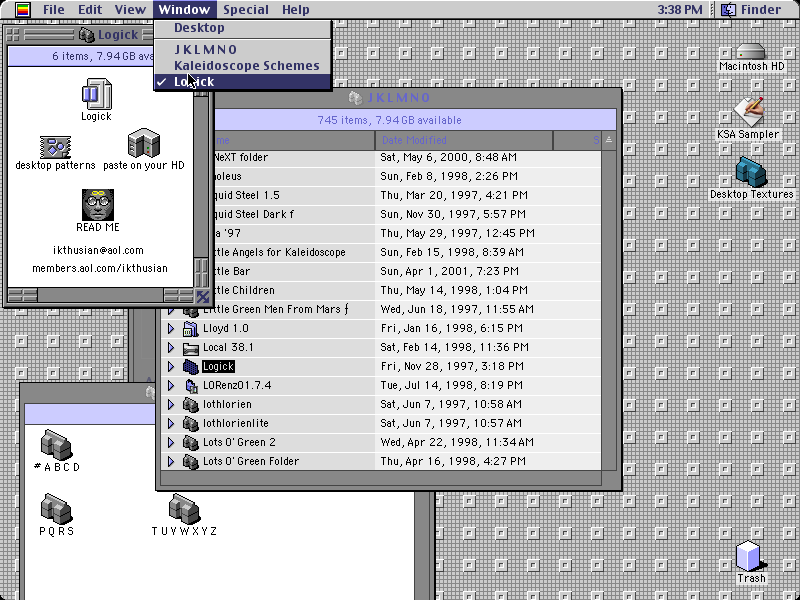This screenshot has height=600, width=800.
Task: Open the Finder application menu
Action: pos(751,10)
